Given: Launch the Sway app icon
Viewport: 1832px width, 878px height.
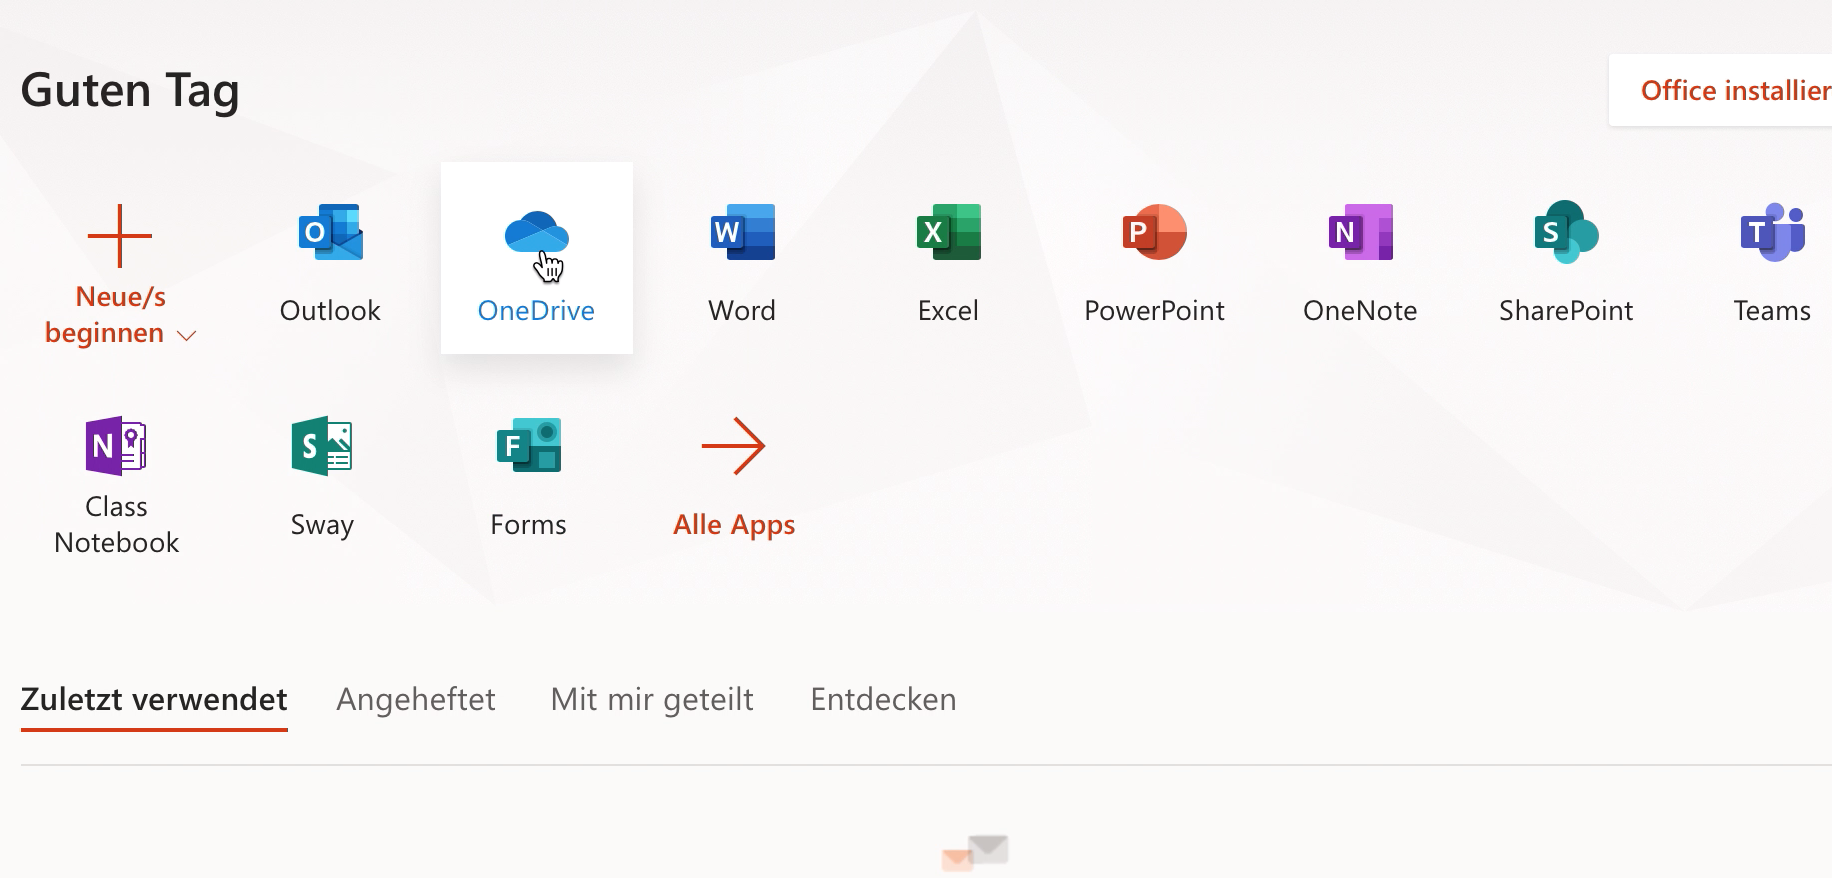Looking at the screenshot, I should pos(322,446).
